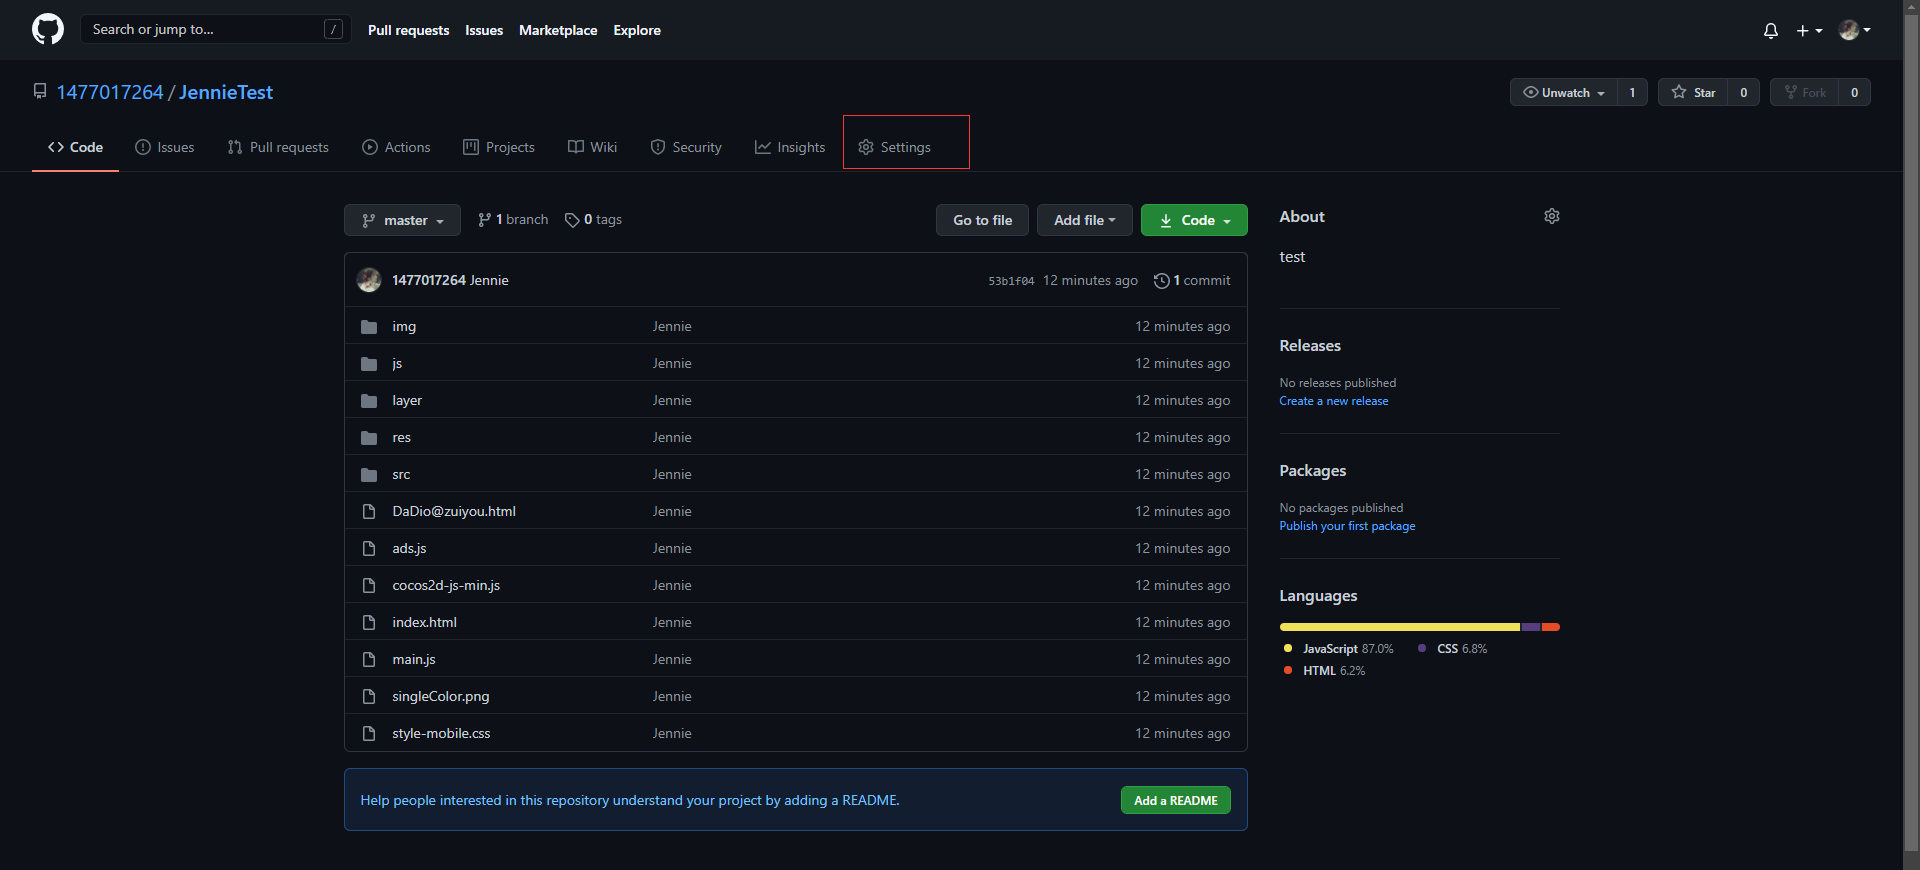Click the 1477017264 owner link

(x=110, y=92)
